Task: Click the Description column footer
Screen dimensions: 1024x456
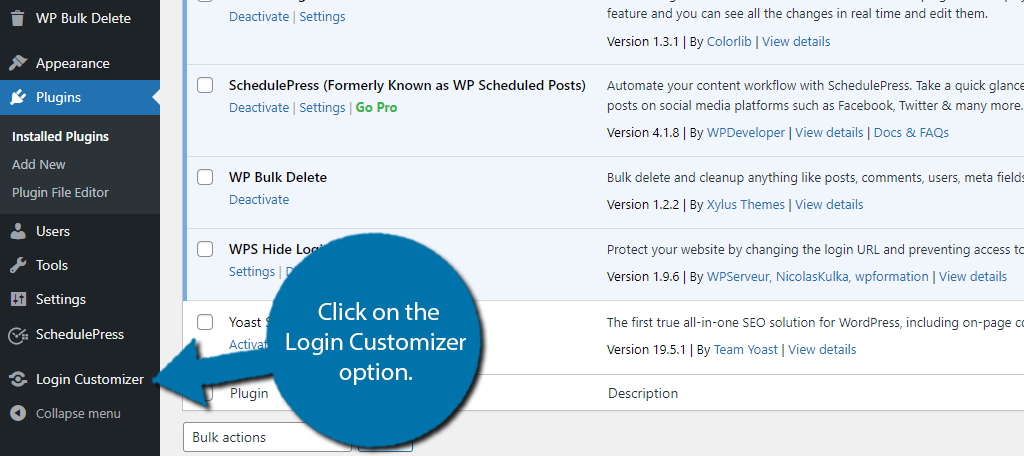Action: tap(643, 393)
